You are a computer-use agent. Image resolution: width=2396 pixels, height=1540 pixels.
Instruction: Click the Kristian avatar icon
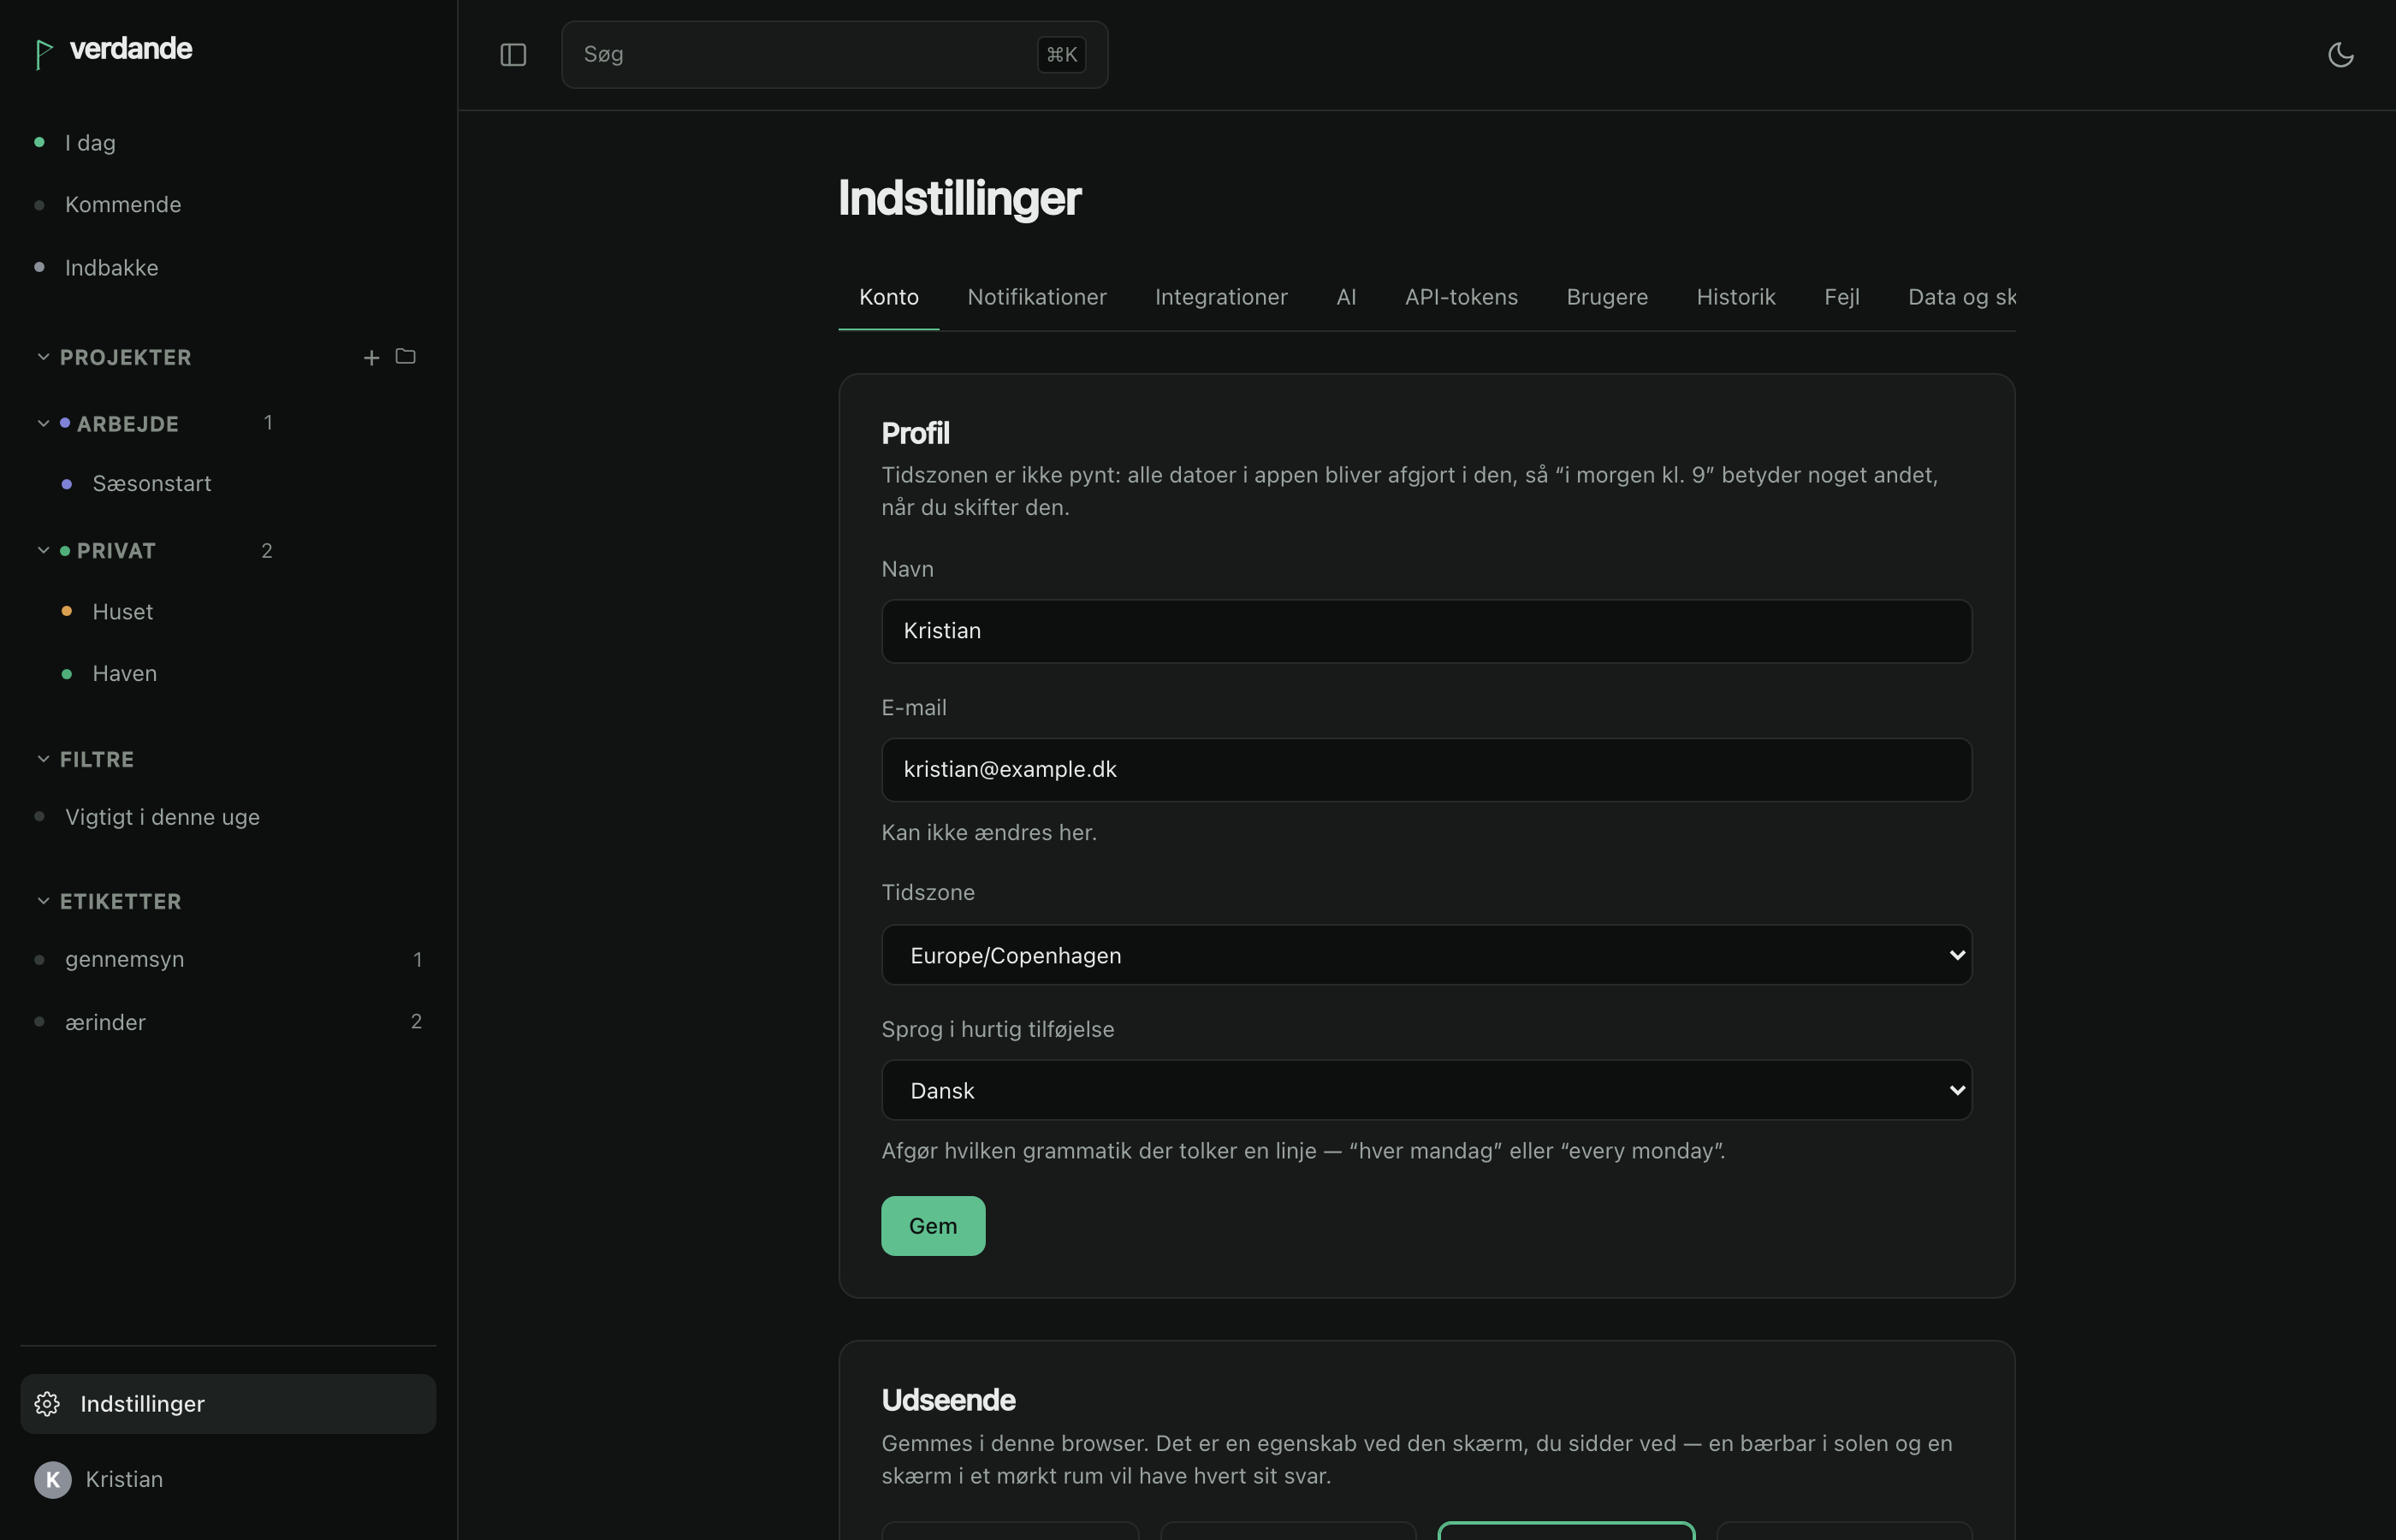(x=53, y=1479)
